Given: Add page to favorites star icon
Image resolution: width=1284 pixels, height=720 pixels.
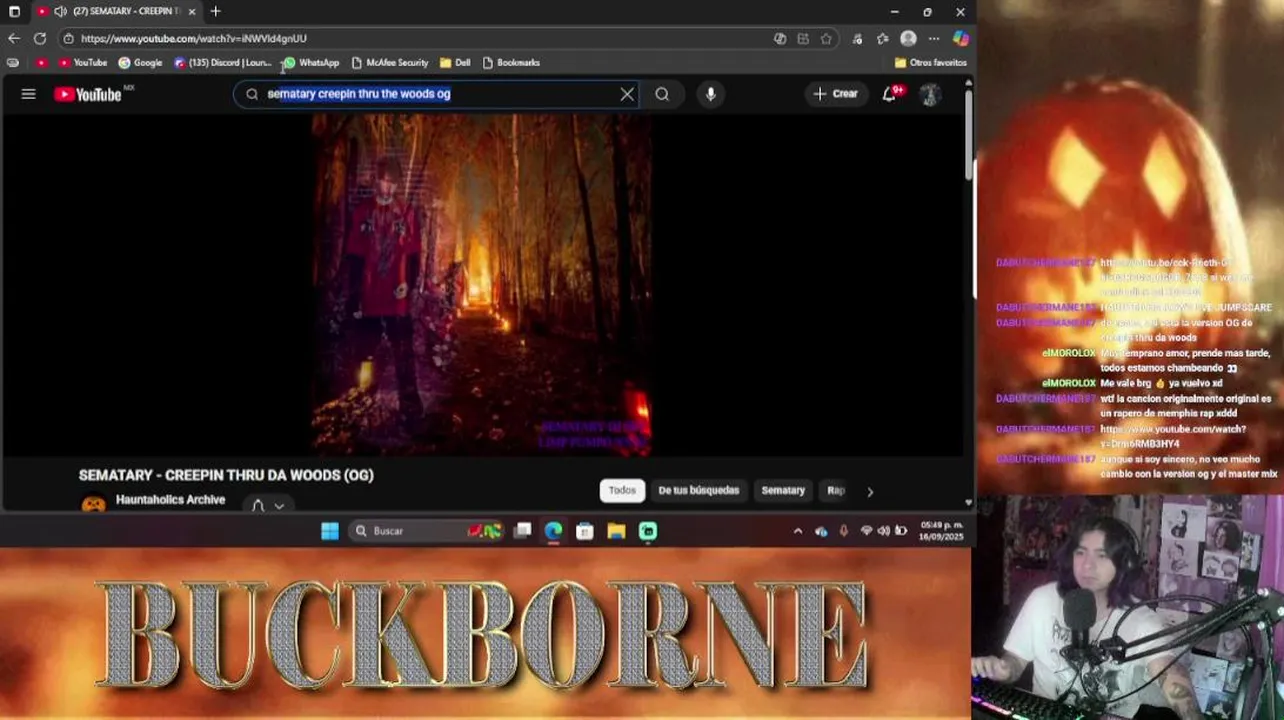Looking at the screenshot, I should (x=826, y=38).
